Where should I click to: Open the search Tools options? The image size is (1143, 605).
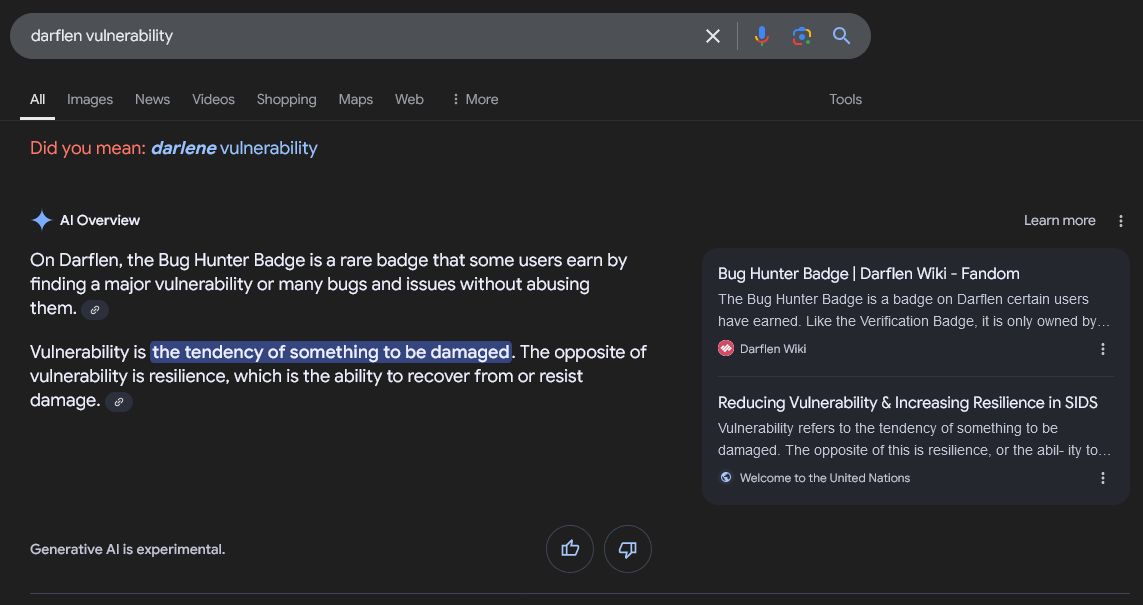[x=846, y=100]
